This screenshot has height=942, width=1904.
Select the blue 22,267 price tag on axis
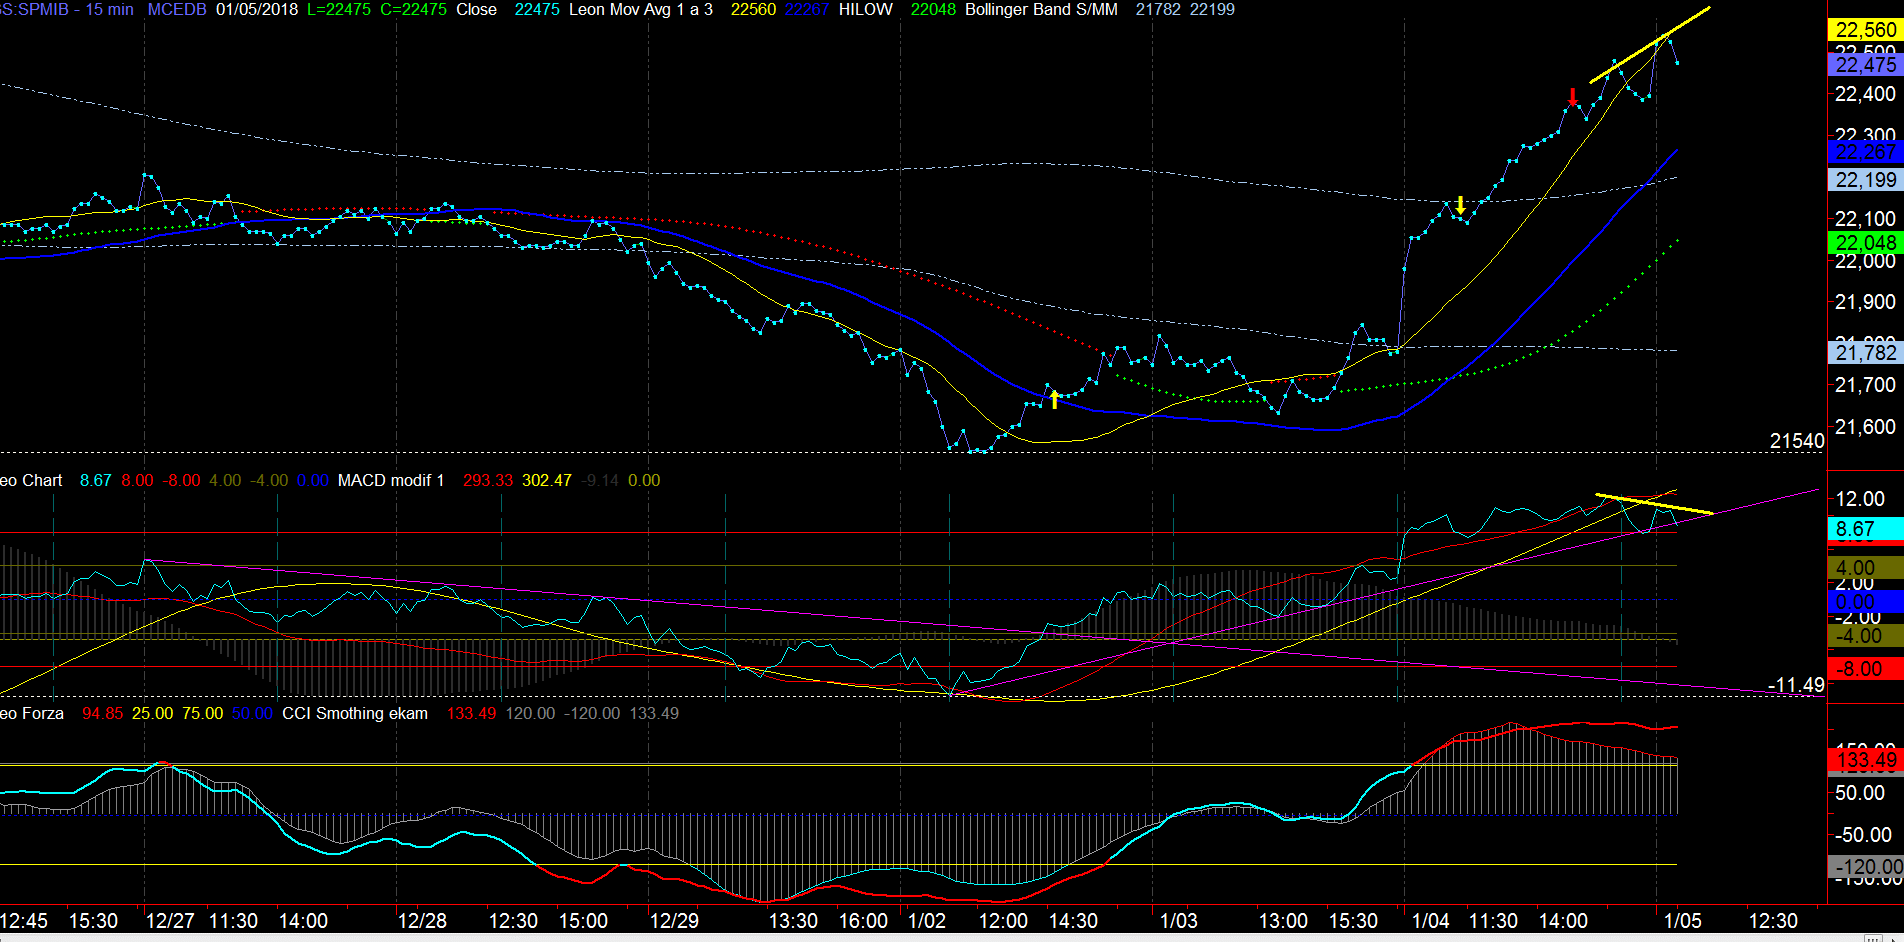coord(1865,152)
